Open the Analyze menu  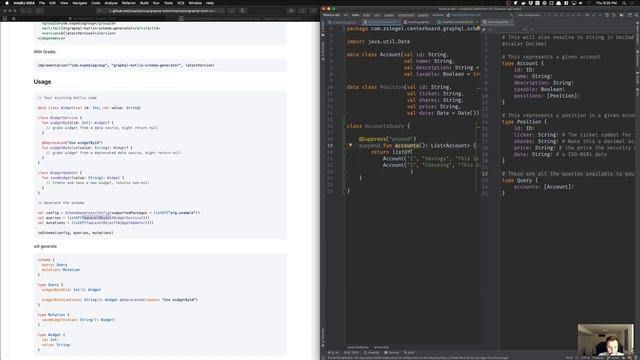[x=111, y=3]
